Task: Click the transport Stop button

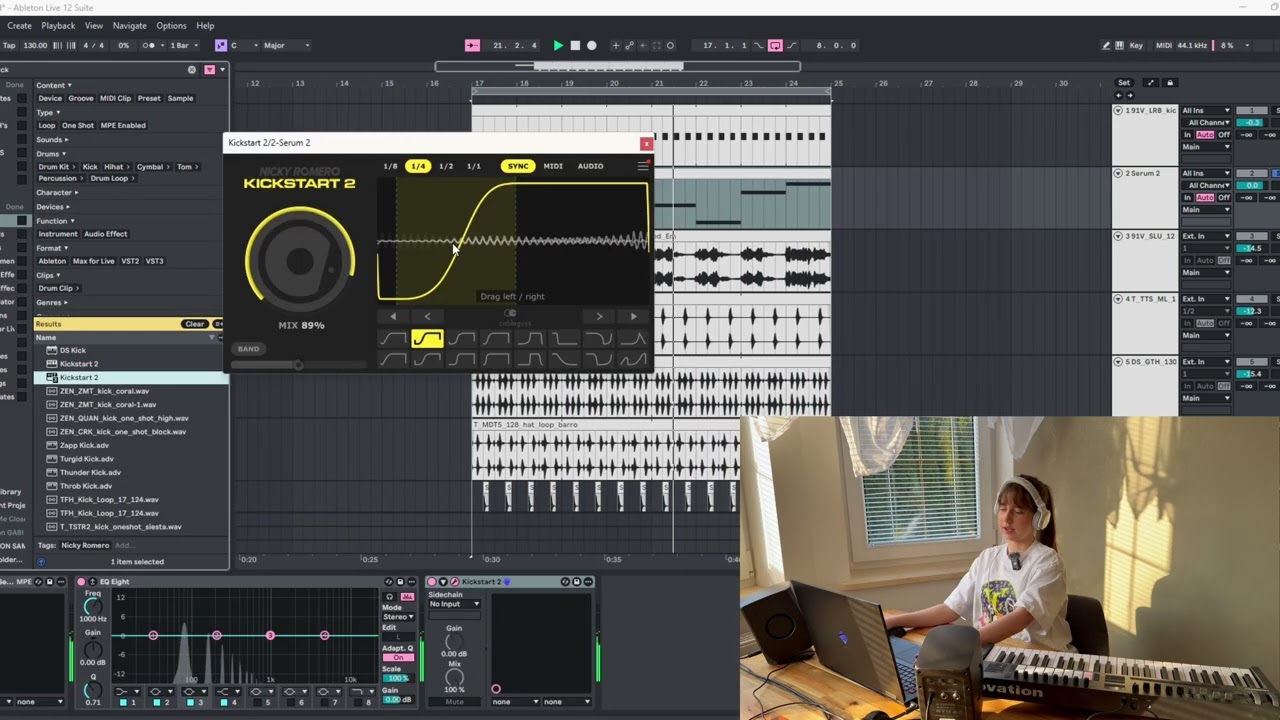Action: pos(575,45)
